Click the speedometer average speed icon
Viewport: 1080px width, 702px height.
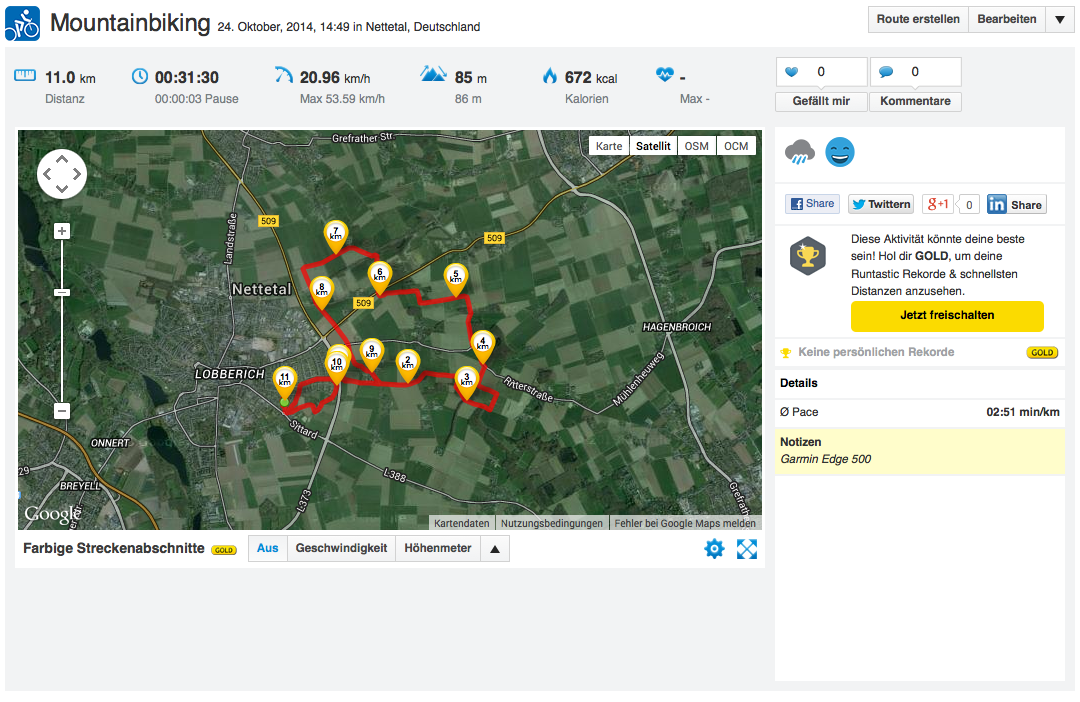click(284, 74)
